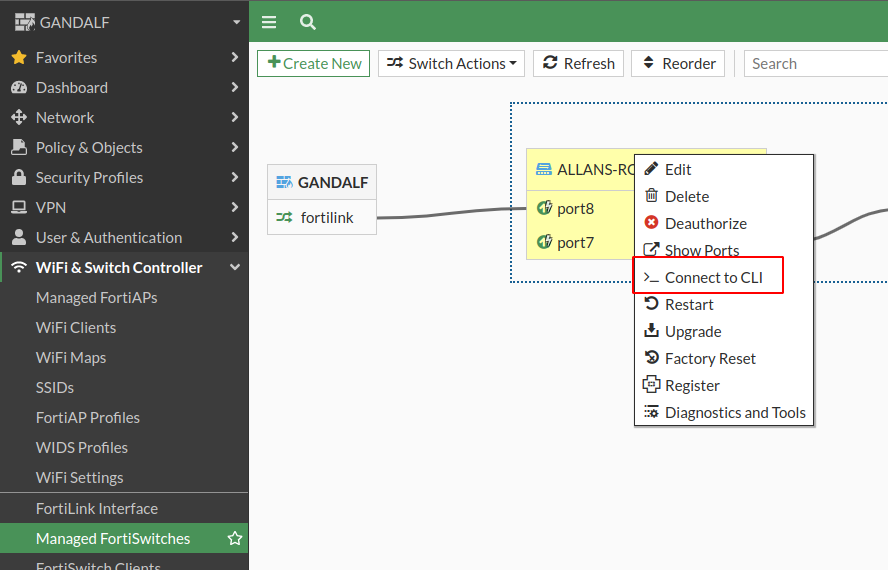The height and width of the screenshot is (570, 888).
Task: Click the favorite star beside Managed FortiSwitches
Action: 235,539
